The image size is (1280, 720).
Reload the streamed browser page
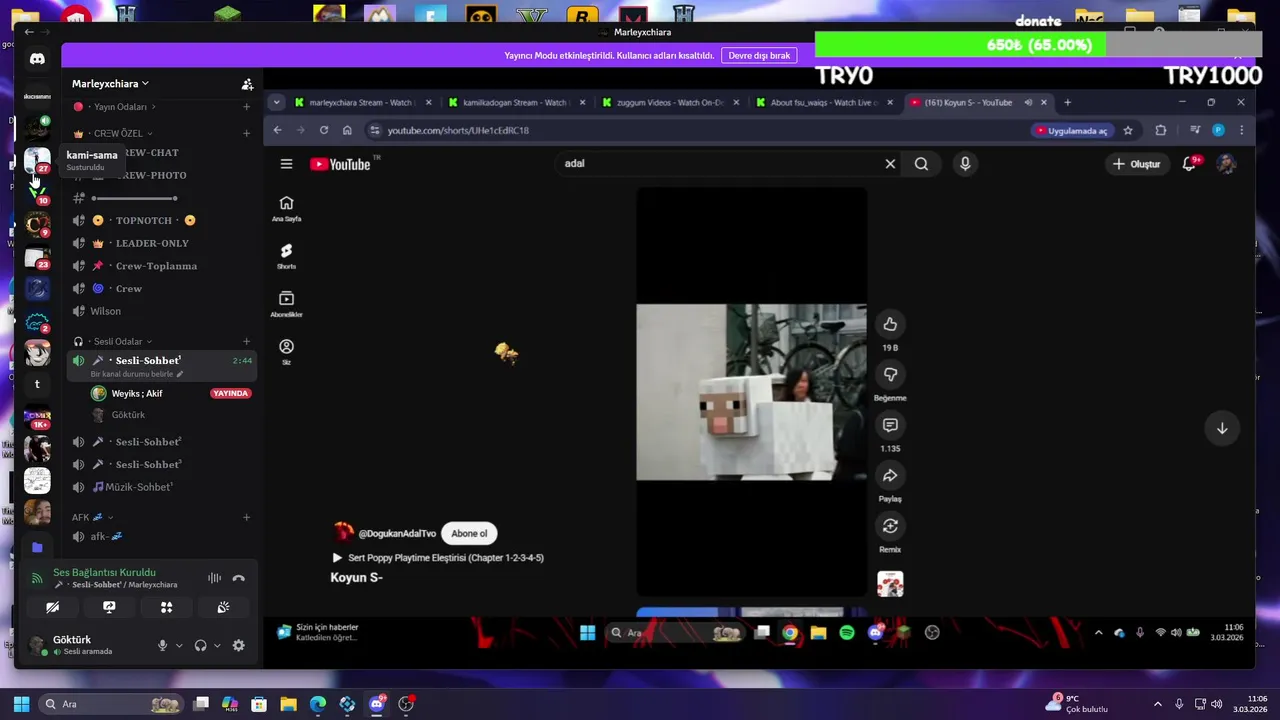(x=324, y=130)
